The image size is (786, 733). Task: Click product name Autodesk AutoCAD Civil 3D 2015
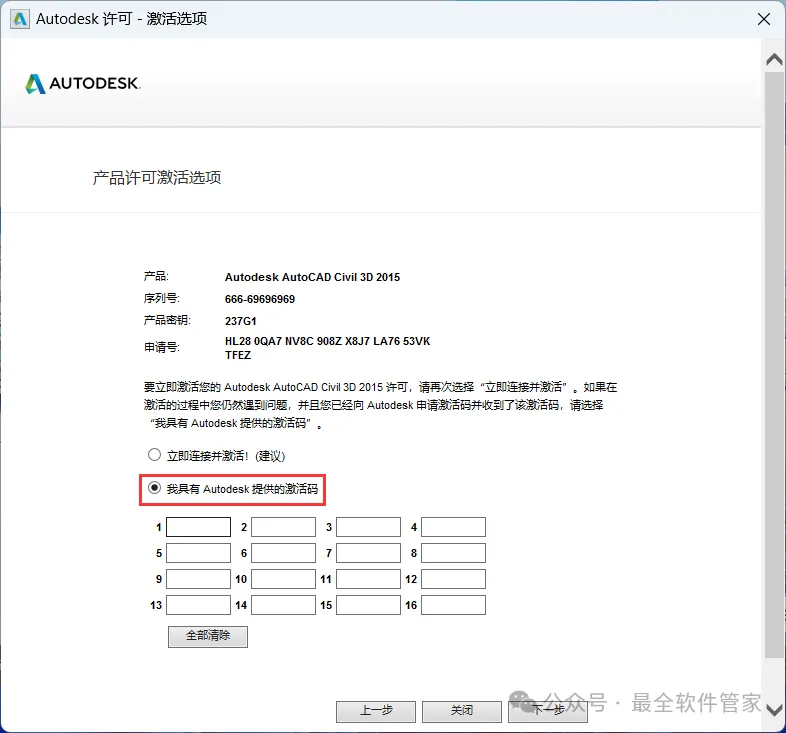pyautogui.click(x=312, y=277)
